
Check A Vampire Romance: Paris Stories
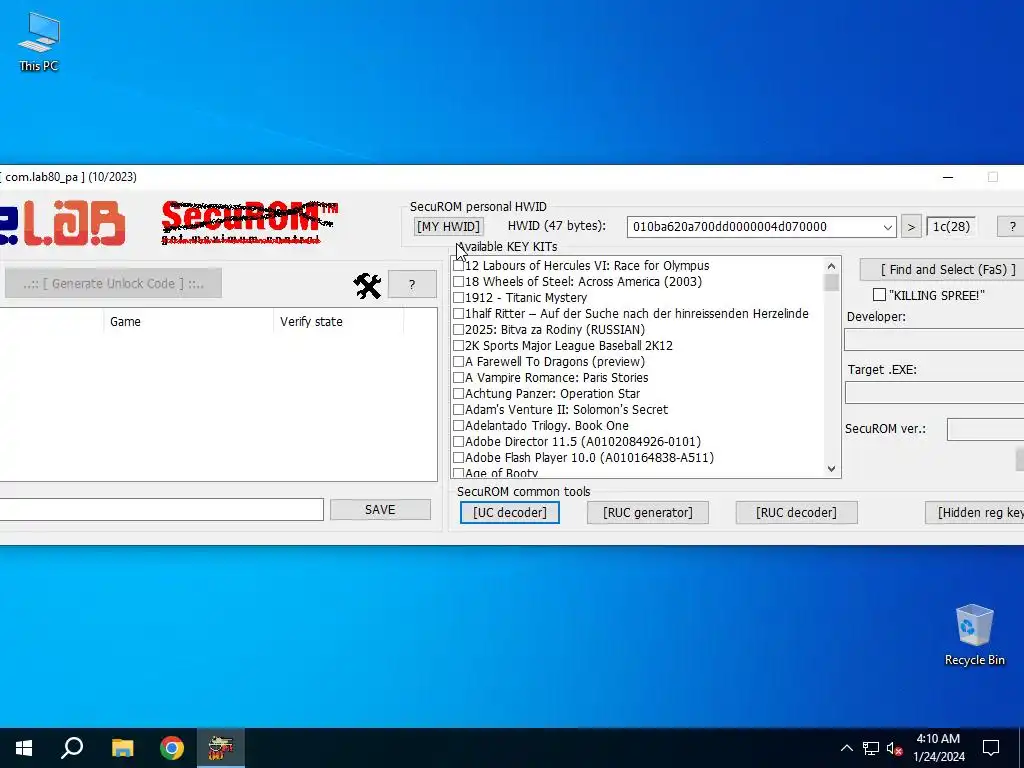click(x=458, y=377)
